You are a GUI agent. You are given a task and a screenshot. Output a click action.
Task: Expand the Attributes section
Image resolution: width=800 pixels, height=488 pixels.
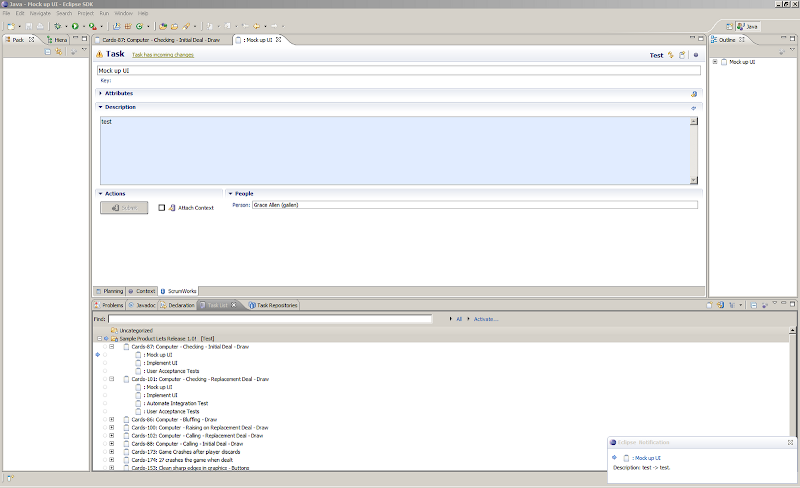coord(100,93)
